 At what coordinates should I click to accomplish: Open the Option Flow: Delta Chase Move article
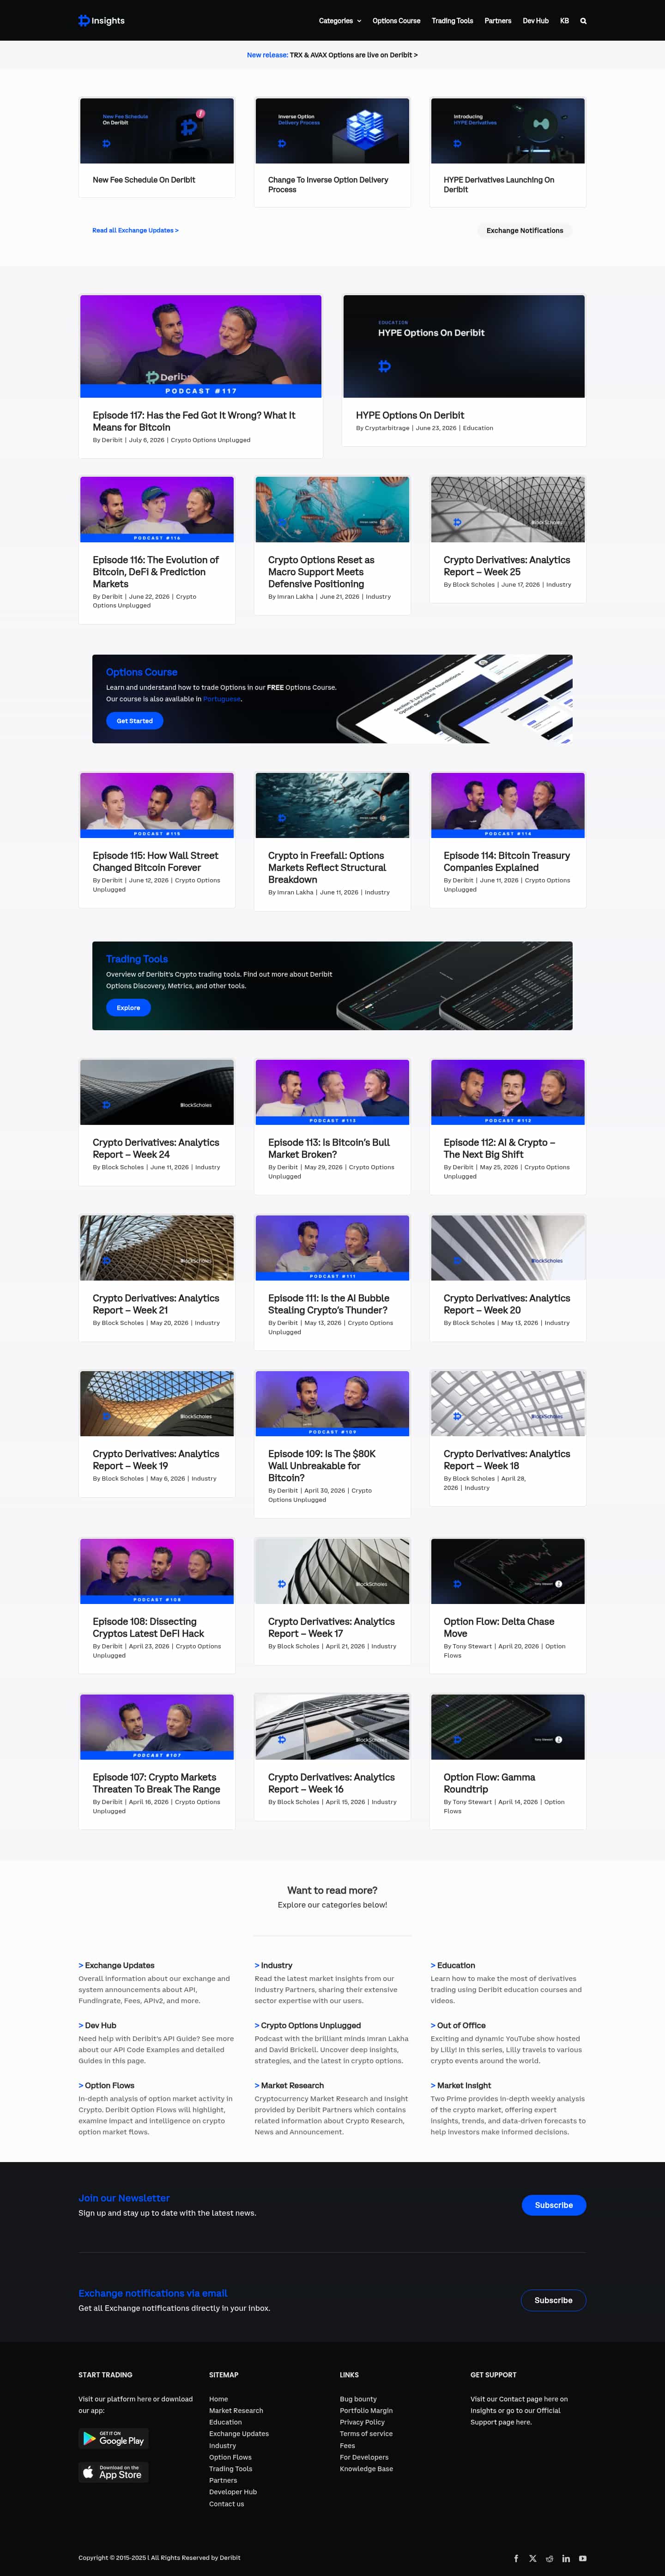tap(499, 1627)
